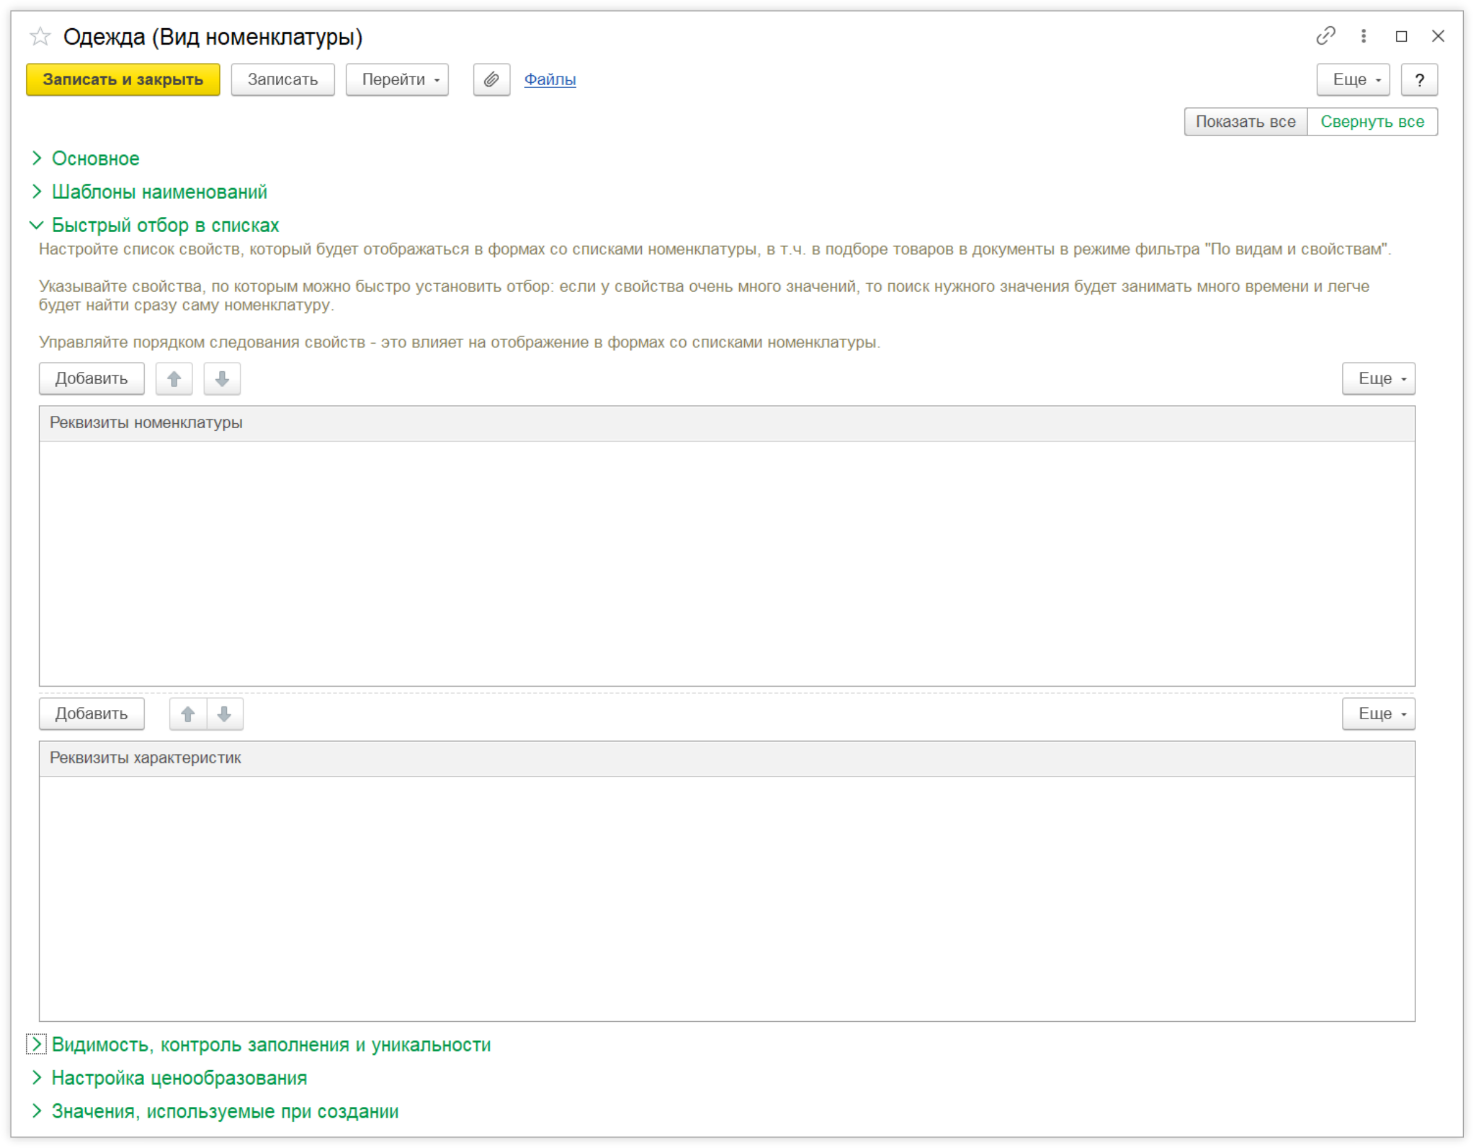Select the Свернуть все toggle

[x=1372, y=122]
